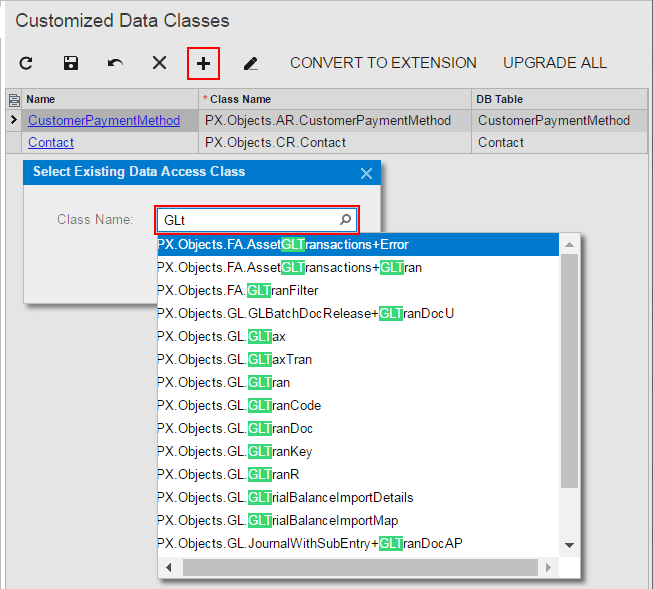The width and height of the screenshot is (653, 589).
Task: Select PX.Objects.GL.GLTran from the list
Action: pos(224,383)
